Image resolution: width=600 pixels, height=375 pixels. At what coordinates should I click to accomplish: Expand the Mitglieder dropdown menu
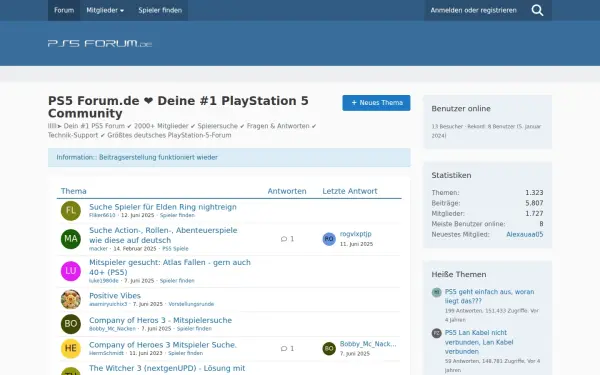(105, 10)
